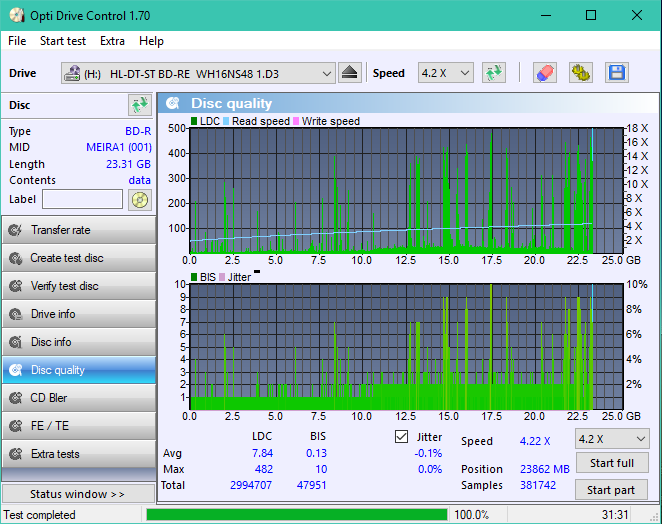Open the Extra menu
This screenshot has height=524, width=662.
[112, 41]
